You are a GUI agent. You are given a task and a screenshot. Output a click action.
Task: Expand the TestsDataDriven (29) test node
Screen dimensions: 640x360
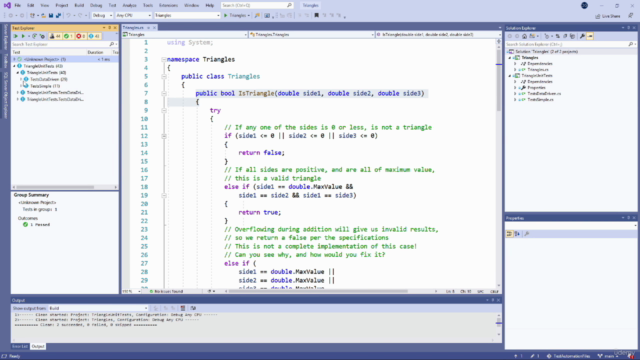[21, 79]
